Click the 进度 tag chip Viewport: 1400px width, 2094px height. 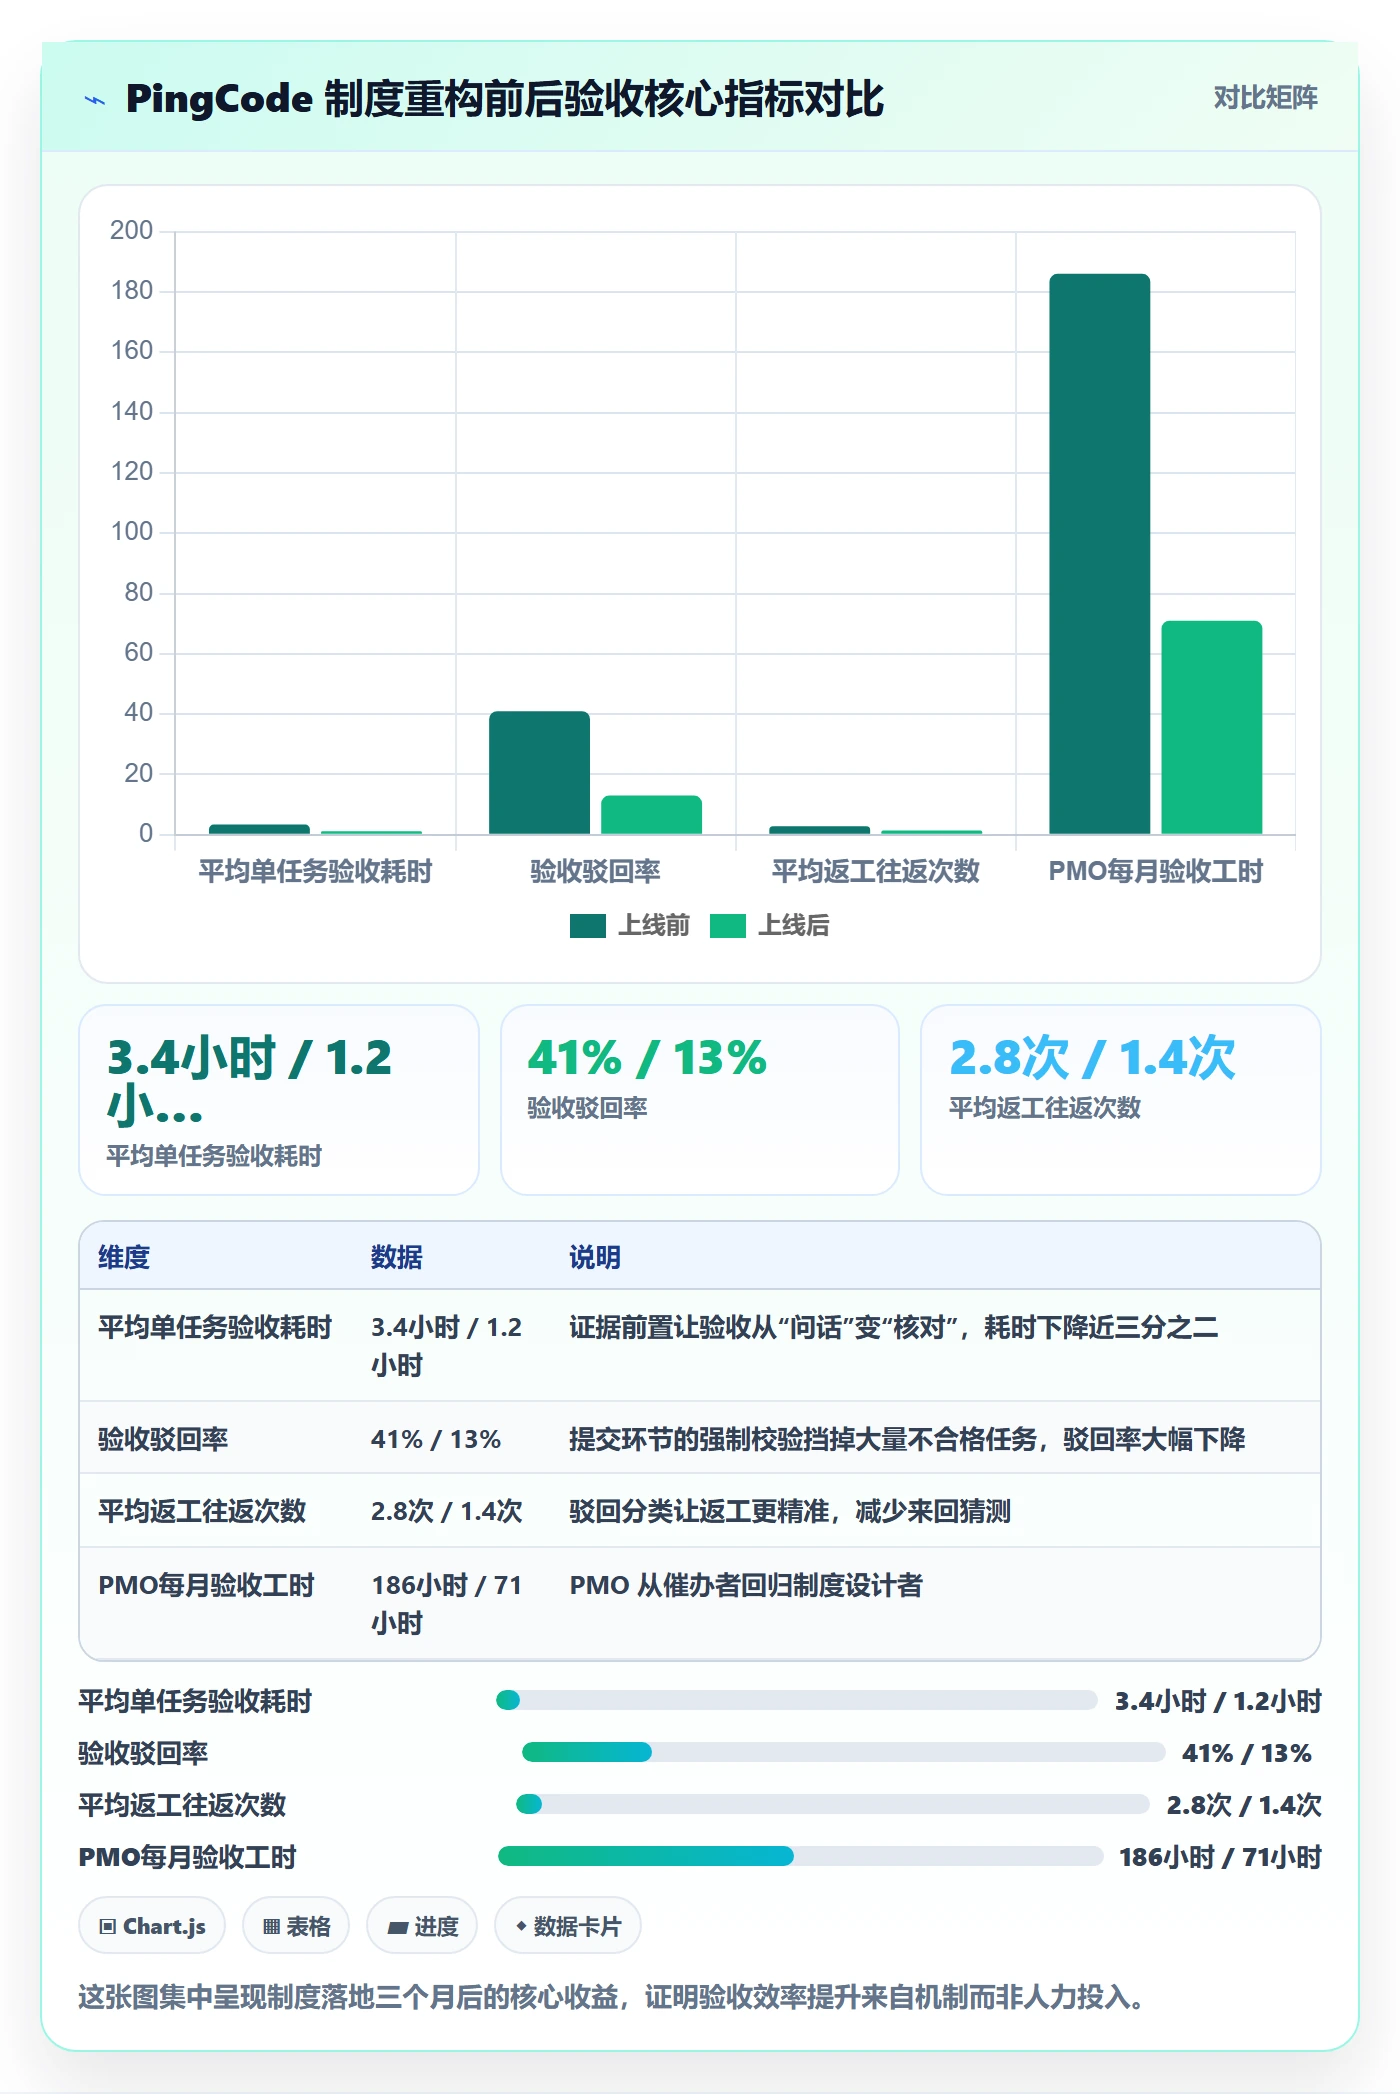pos(422,1926)
